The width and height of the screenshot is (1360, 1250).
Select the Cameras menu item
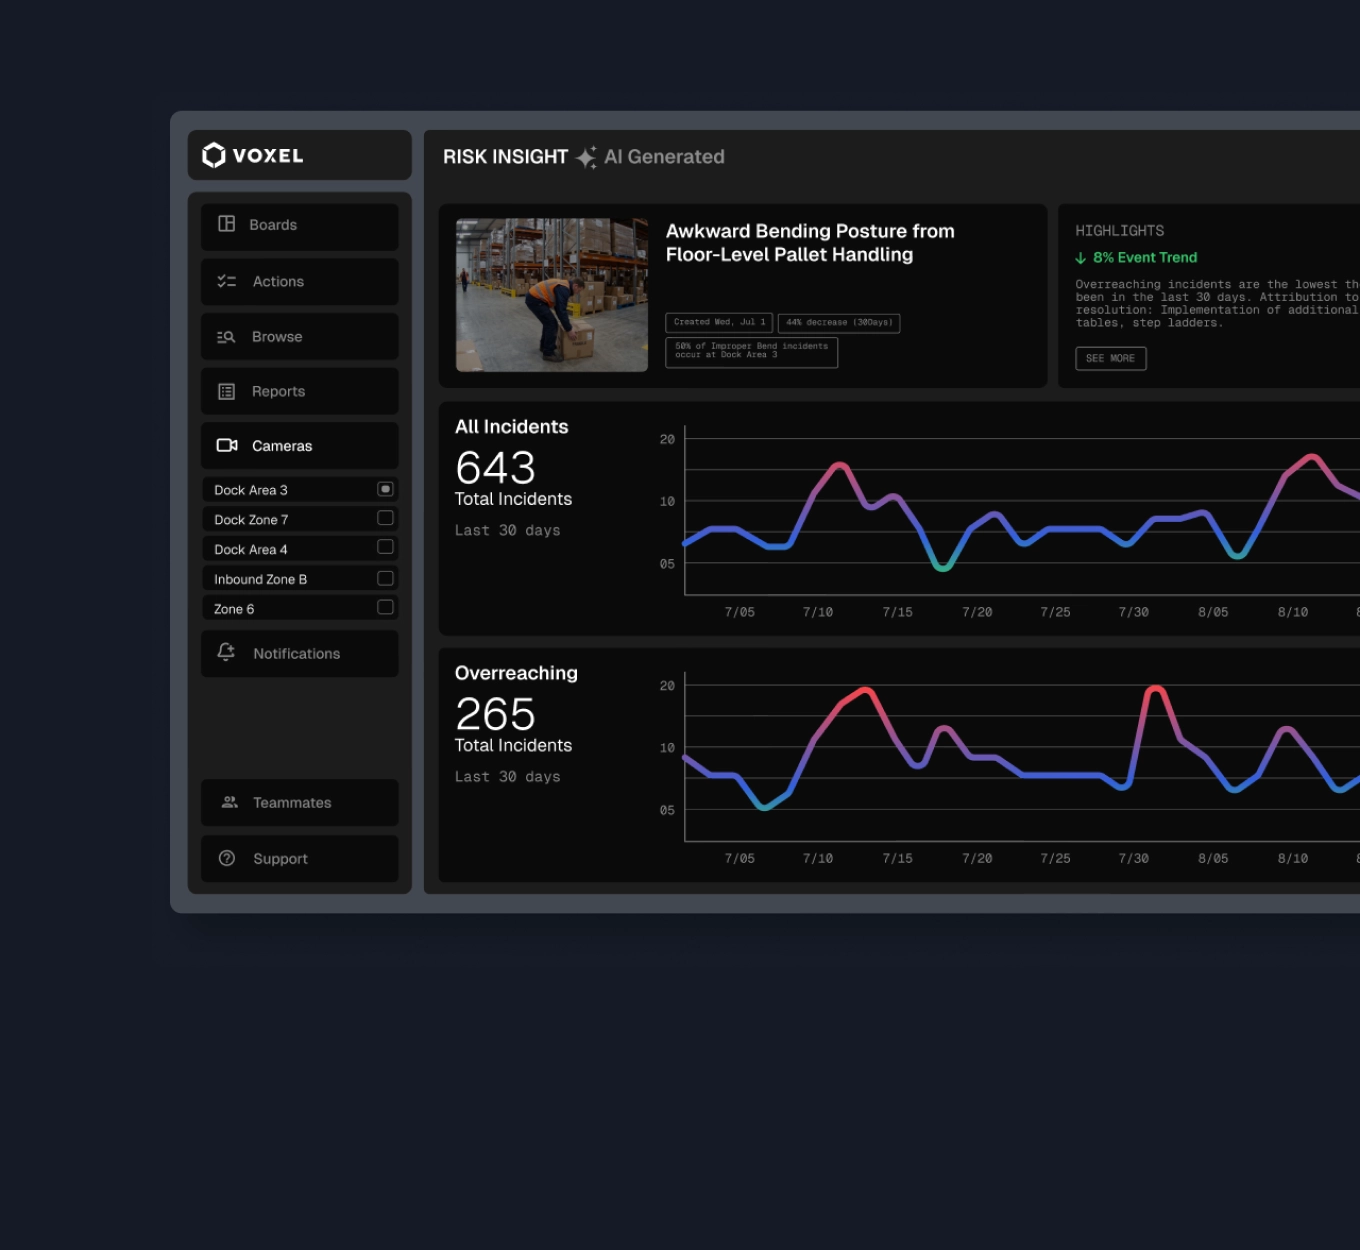pyautogui.click(x=300, y=446)
